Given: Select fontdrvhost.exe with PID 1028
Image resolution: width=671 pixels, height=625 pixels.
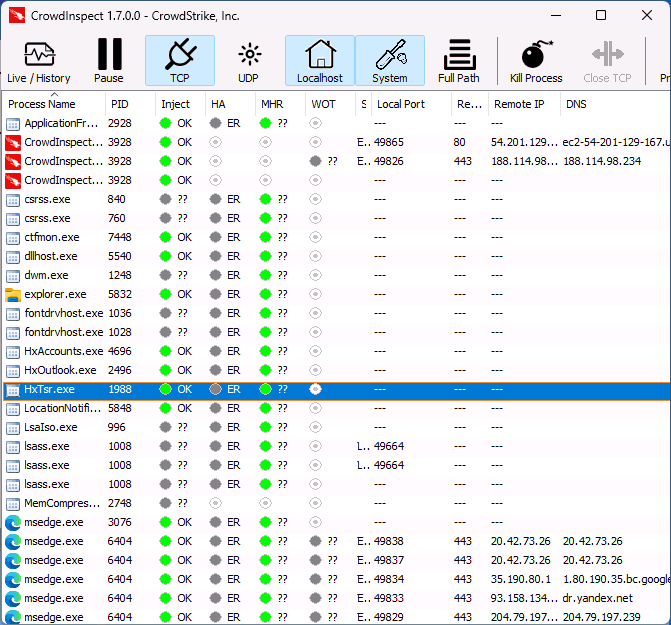Looking at the screenshot, I should tap(337, 332).
